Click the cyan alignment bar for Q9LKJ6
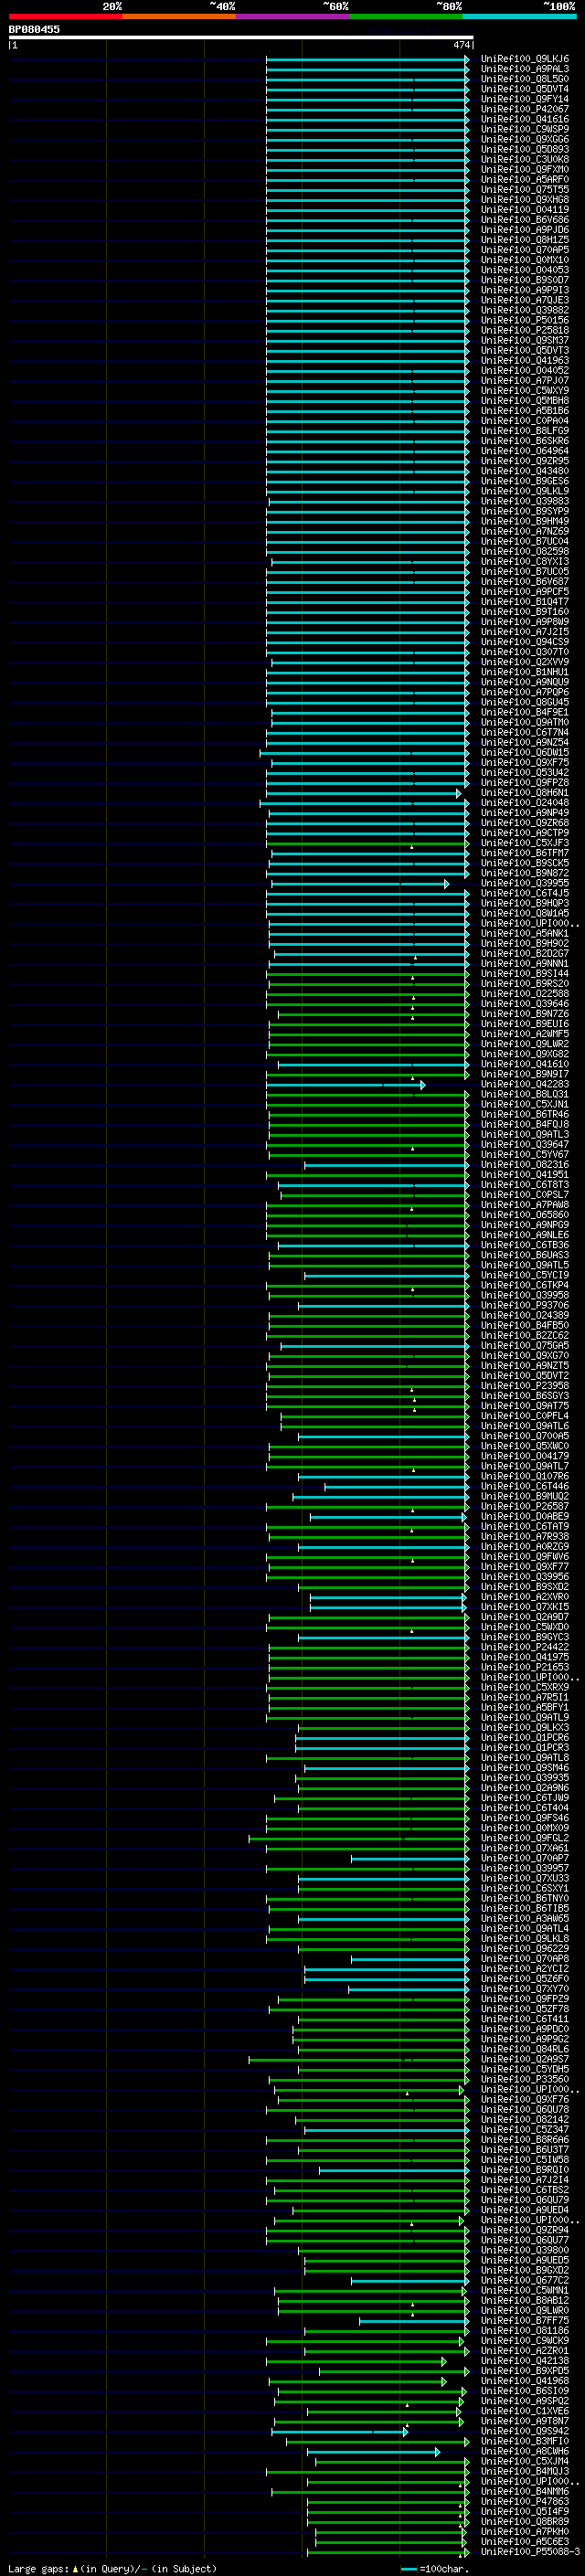 [366, 59]
